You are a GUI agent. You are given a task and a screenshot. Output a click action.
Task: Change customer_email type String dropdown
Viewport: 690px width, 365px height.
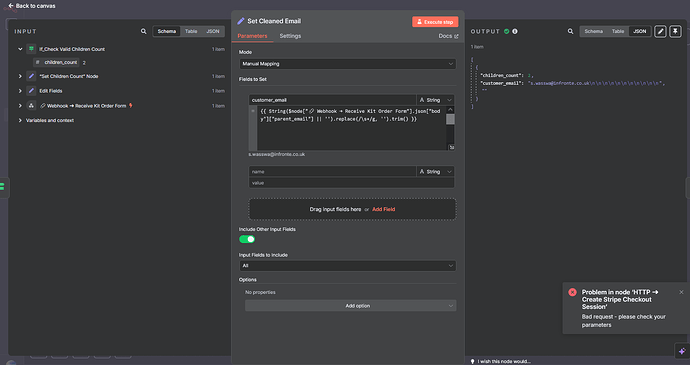(x=435, y=100)
